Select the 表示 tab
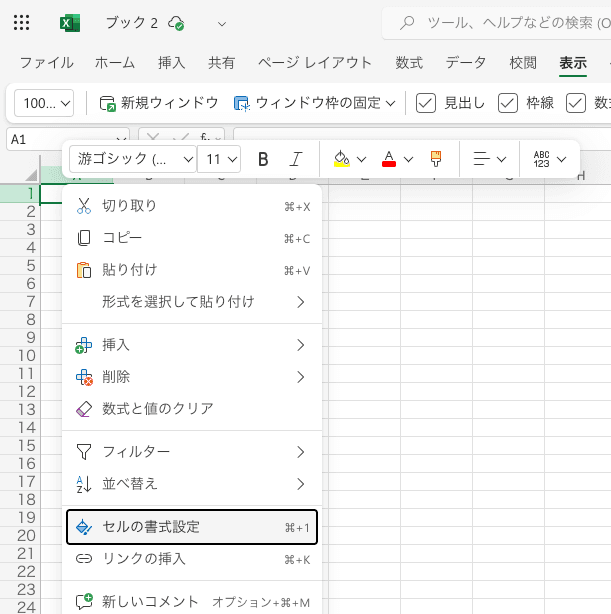 click(573, 63)
